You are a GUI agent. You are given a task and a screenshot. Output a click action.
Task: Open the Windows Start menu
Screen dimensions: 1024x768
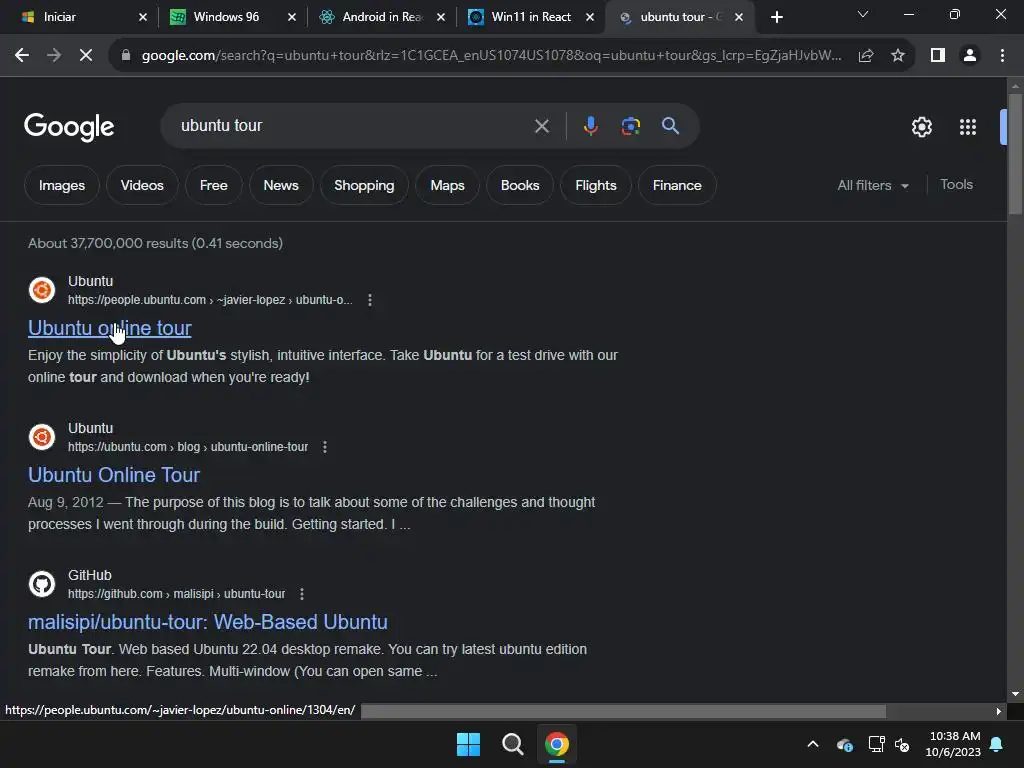coord(468,744)
